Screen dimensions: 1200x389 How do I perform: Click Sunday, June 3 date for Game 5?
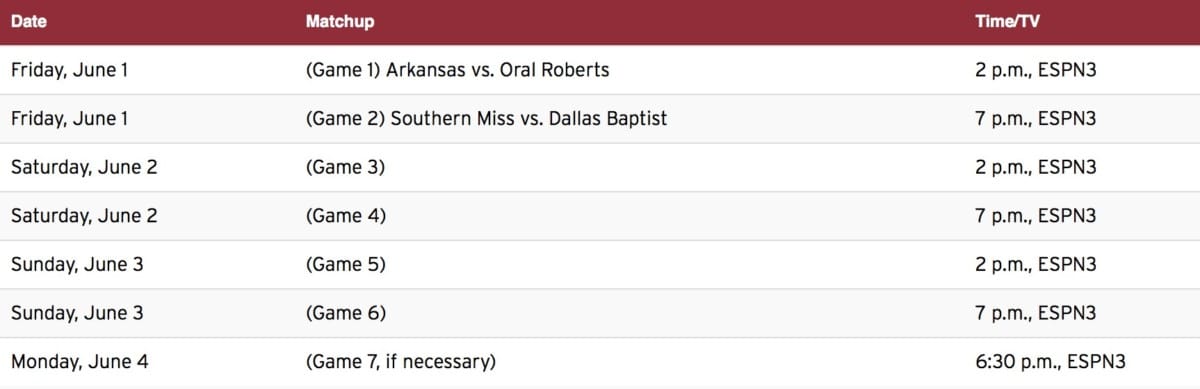pyautogui.click(x=77, y=265)
